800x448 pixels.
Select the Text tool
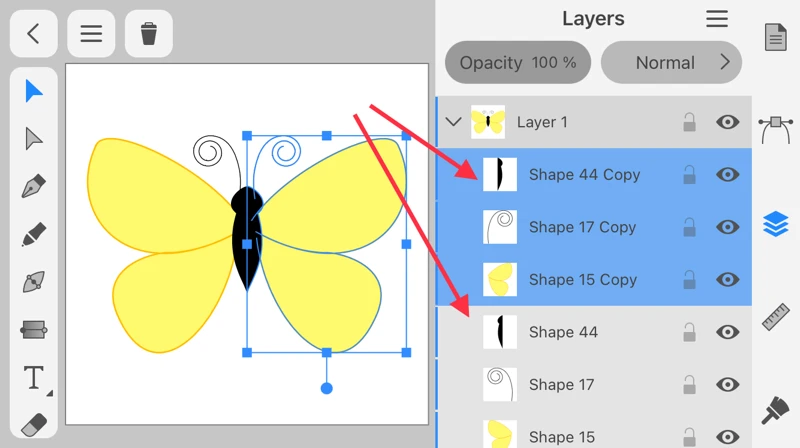click(x=34, y=378)
